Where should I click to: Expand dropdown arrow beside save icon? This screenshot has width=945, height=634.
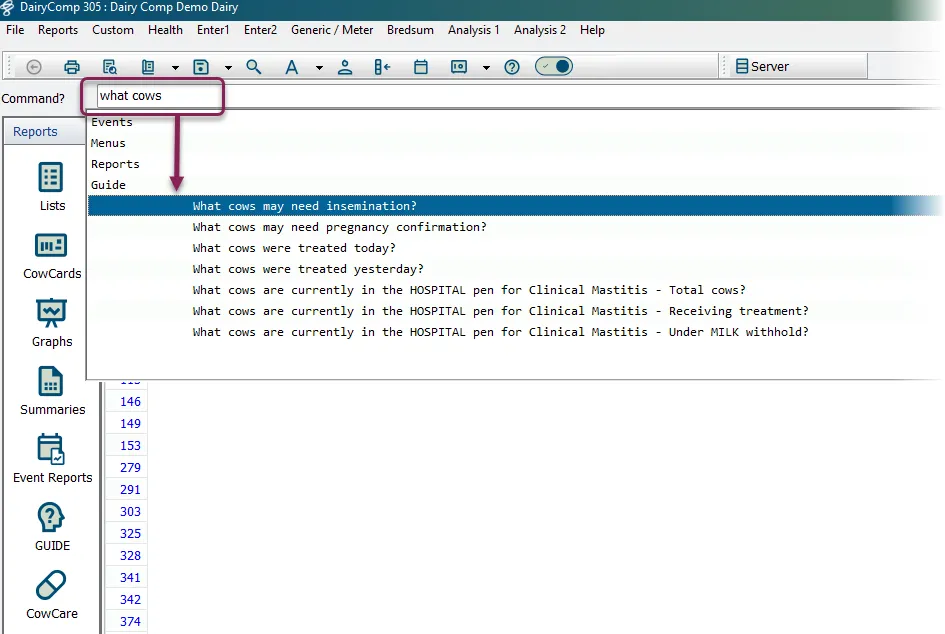228,67
